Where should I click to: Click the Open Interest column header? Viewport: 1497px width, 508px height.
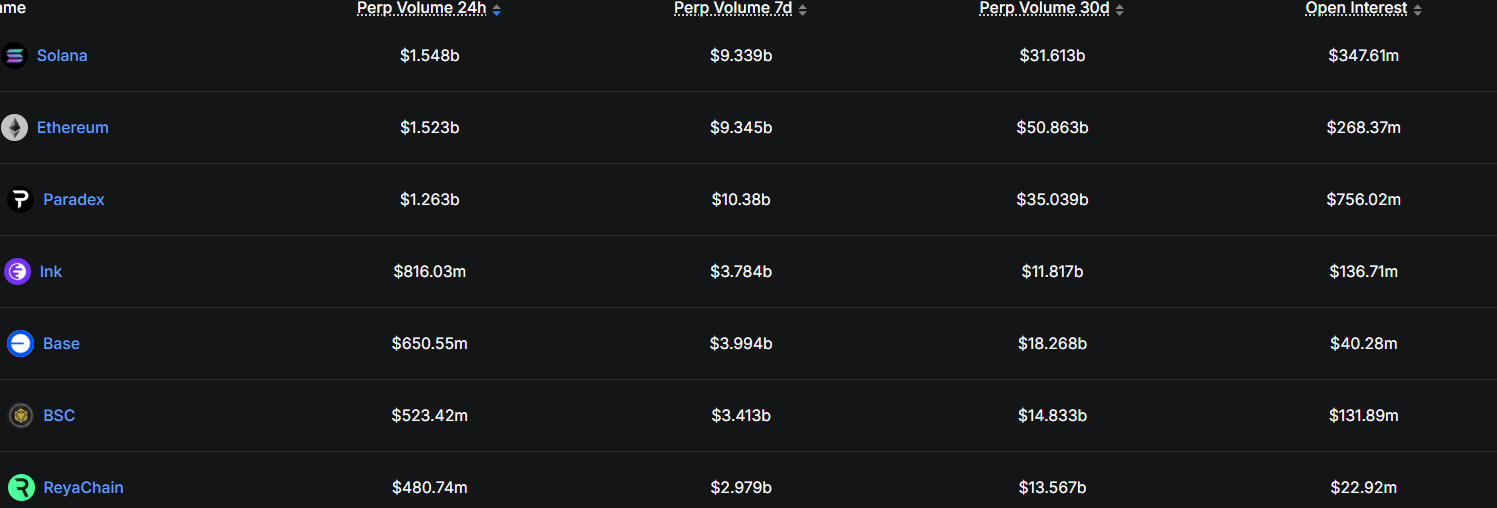[x=1356, y=9]
